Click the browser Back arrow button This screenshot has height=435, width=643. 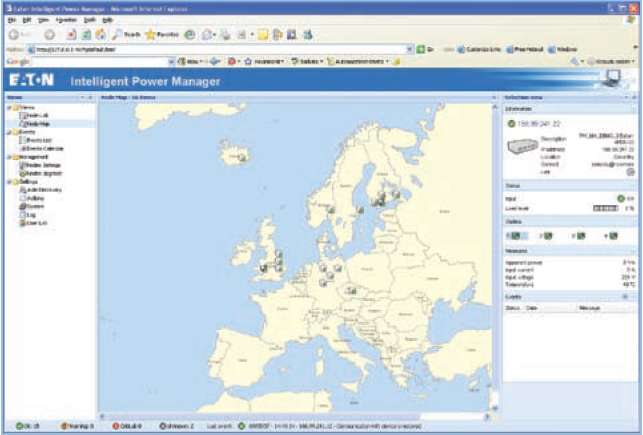pyautogui.click(x=14, y=35)
